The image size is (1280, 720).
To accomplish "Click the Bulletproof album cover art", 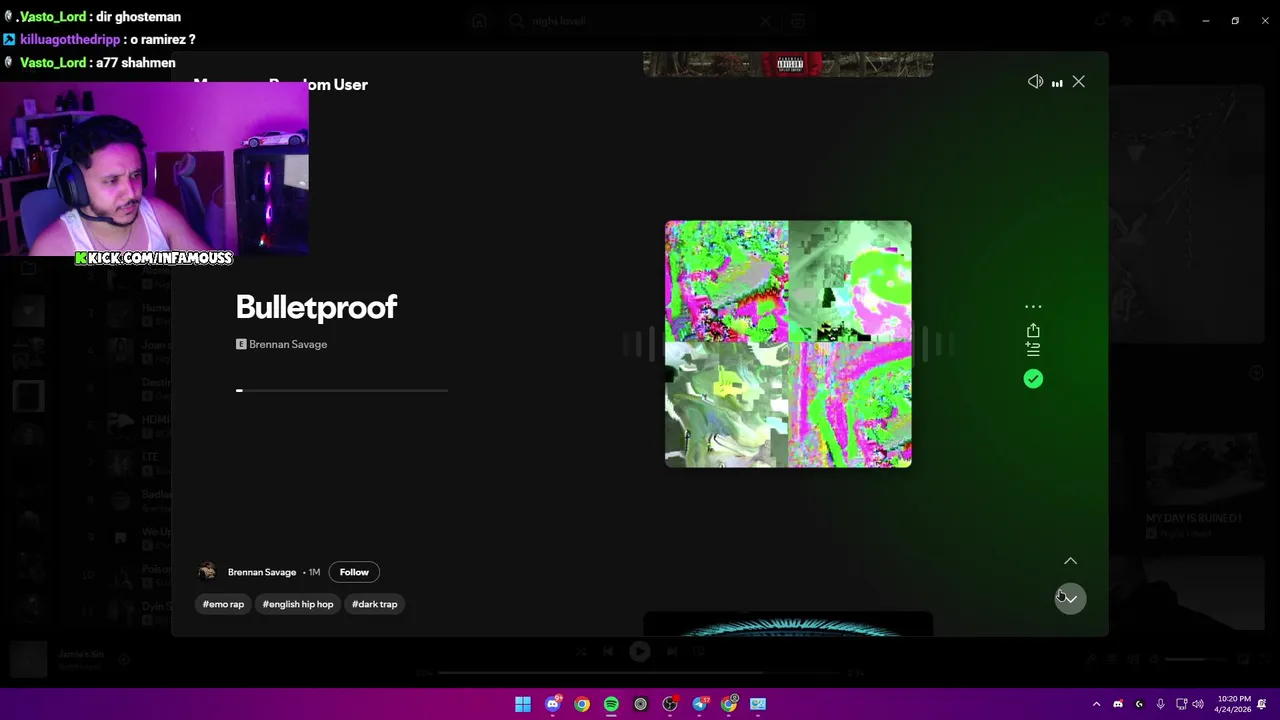I will (788, 344).
